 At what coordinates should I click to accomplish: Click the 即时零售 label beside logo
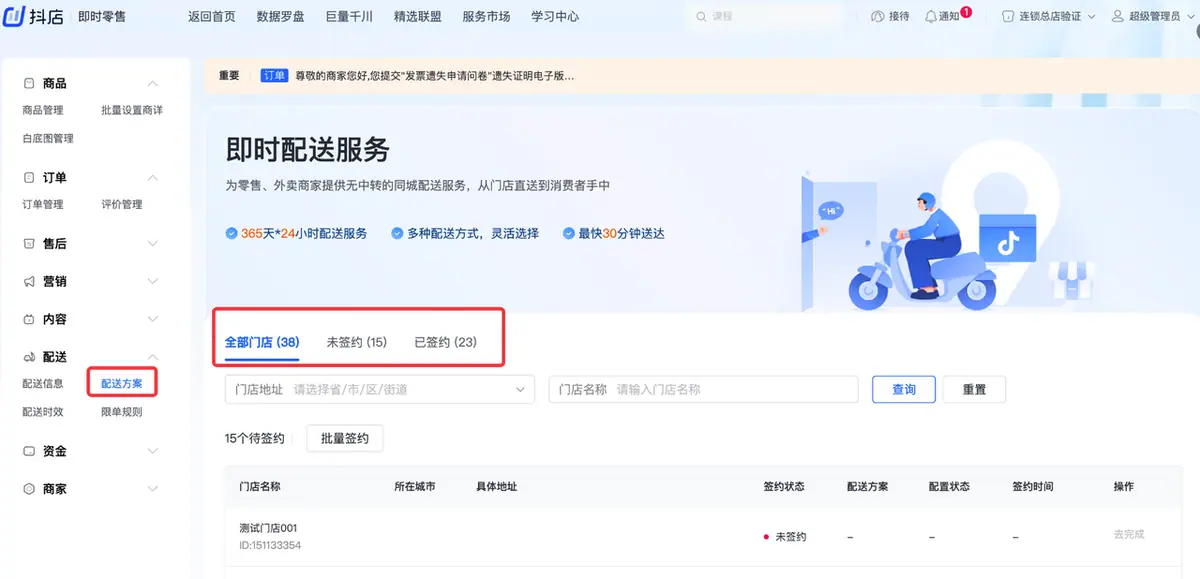pyautogui.click(x=102, y=17)
